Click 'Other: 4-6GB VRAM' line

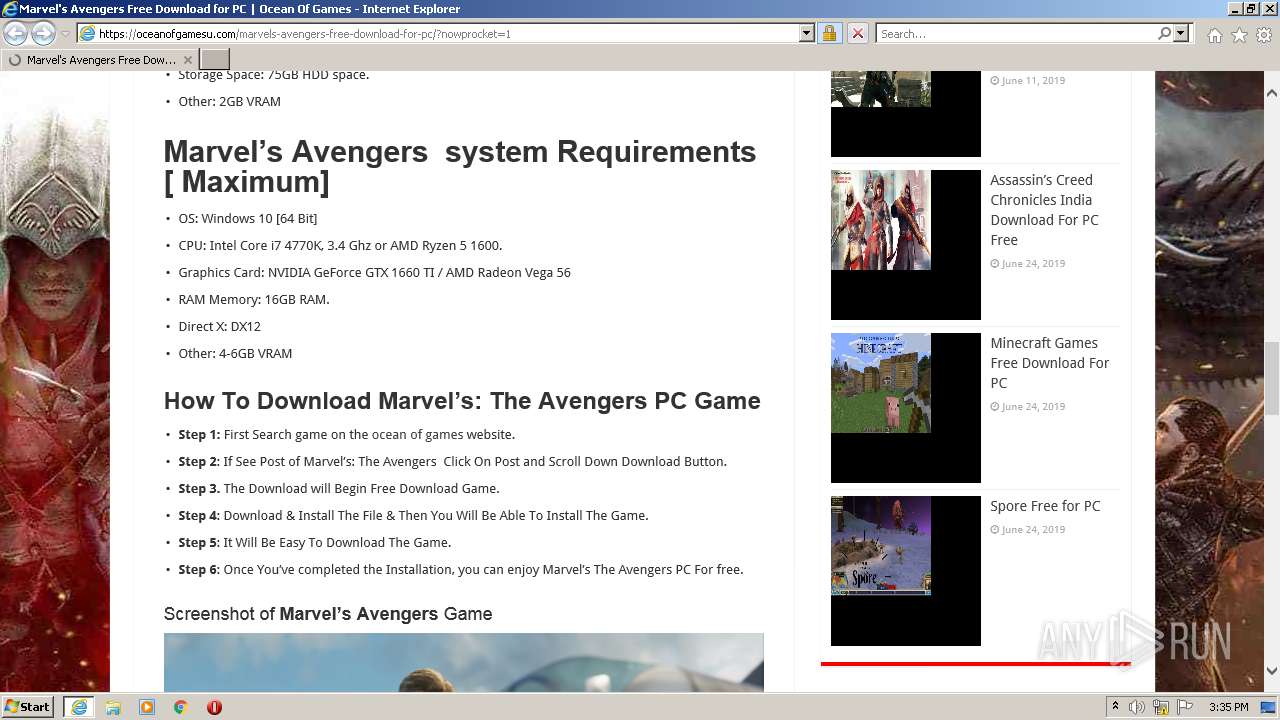pos(235,353)
